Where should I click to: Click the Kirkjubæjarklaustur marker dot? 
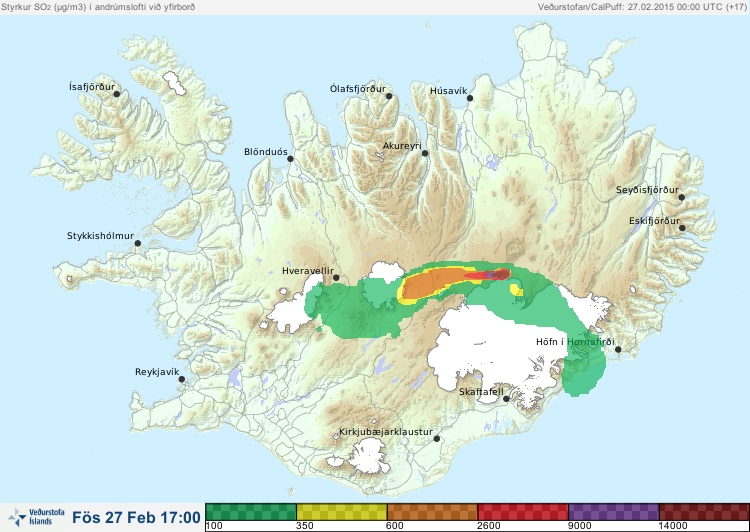pyautogui.click(x=436, y=439)
